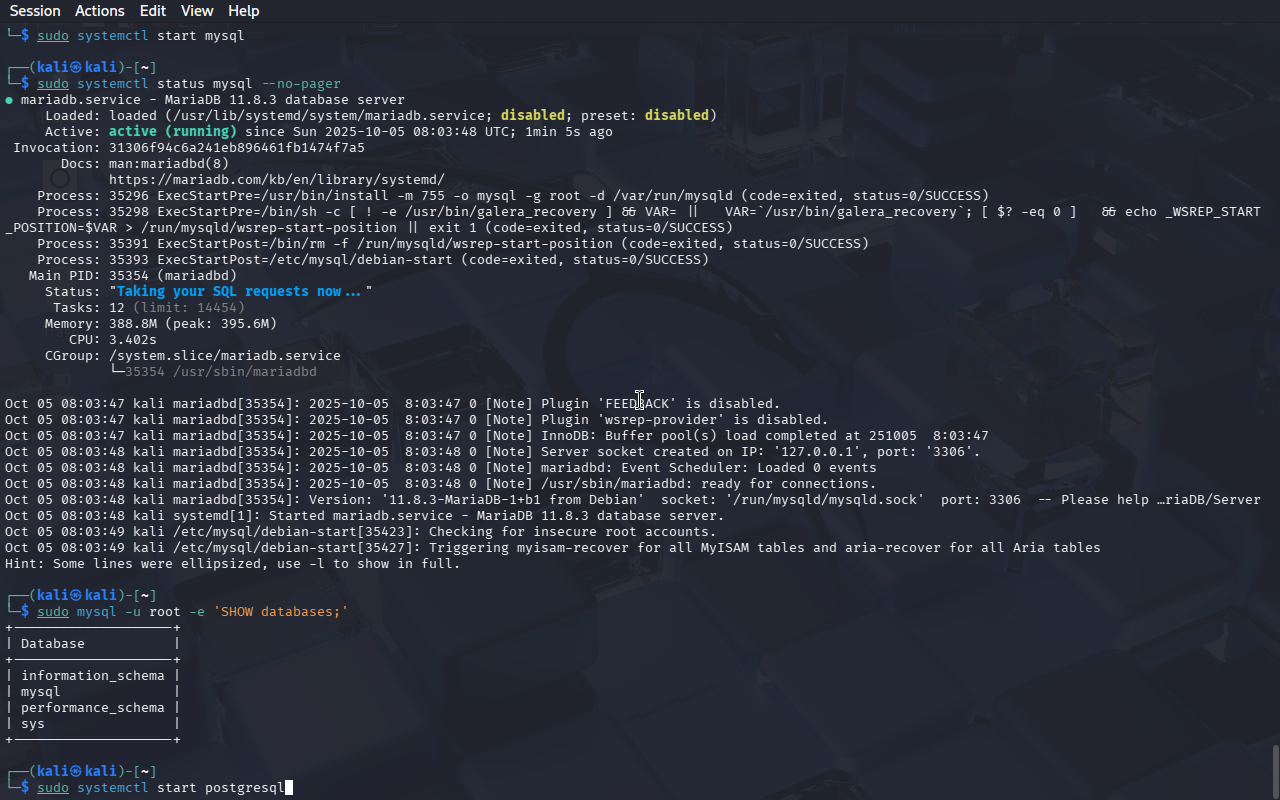Click the green "active (running)" status text
1280x800 pixels.
[172, 132]
